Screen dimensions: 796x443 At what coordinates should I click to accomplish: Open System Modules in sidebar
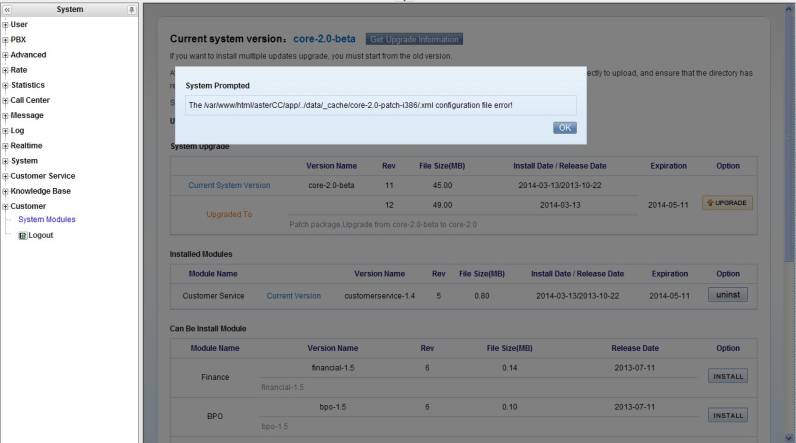(47, 219)
